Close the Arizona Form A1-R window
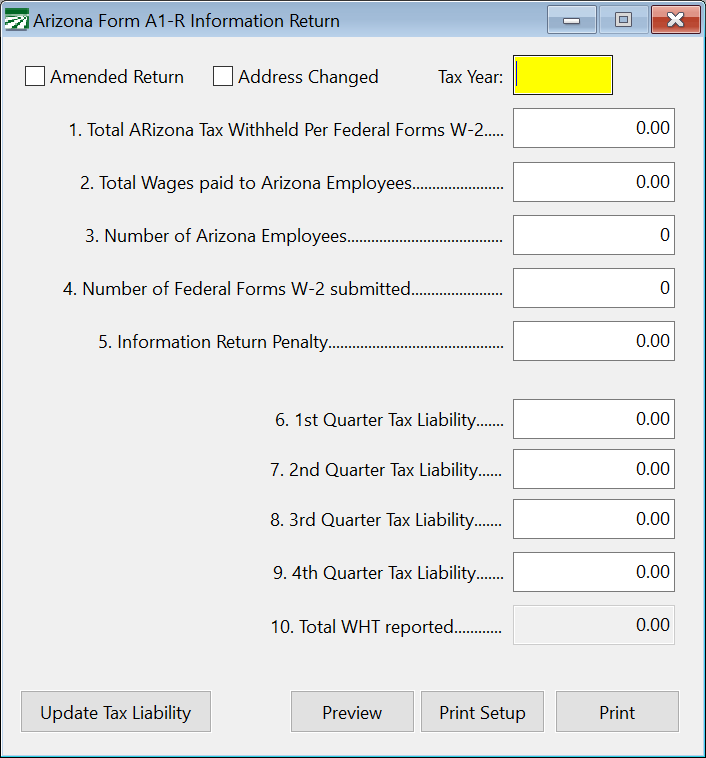The width and height of the screenshot is (706, 758). (675, 20)
